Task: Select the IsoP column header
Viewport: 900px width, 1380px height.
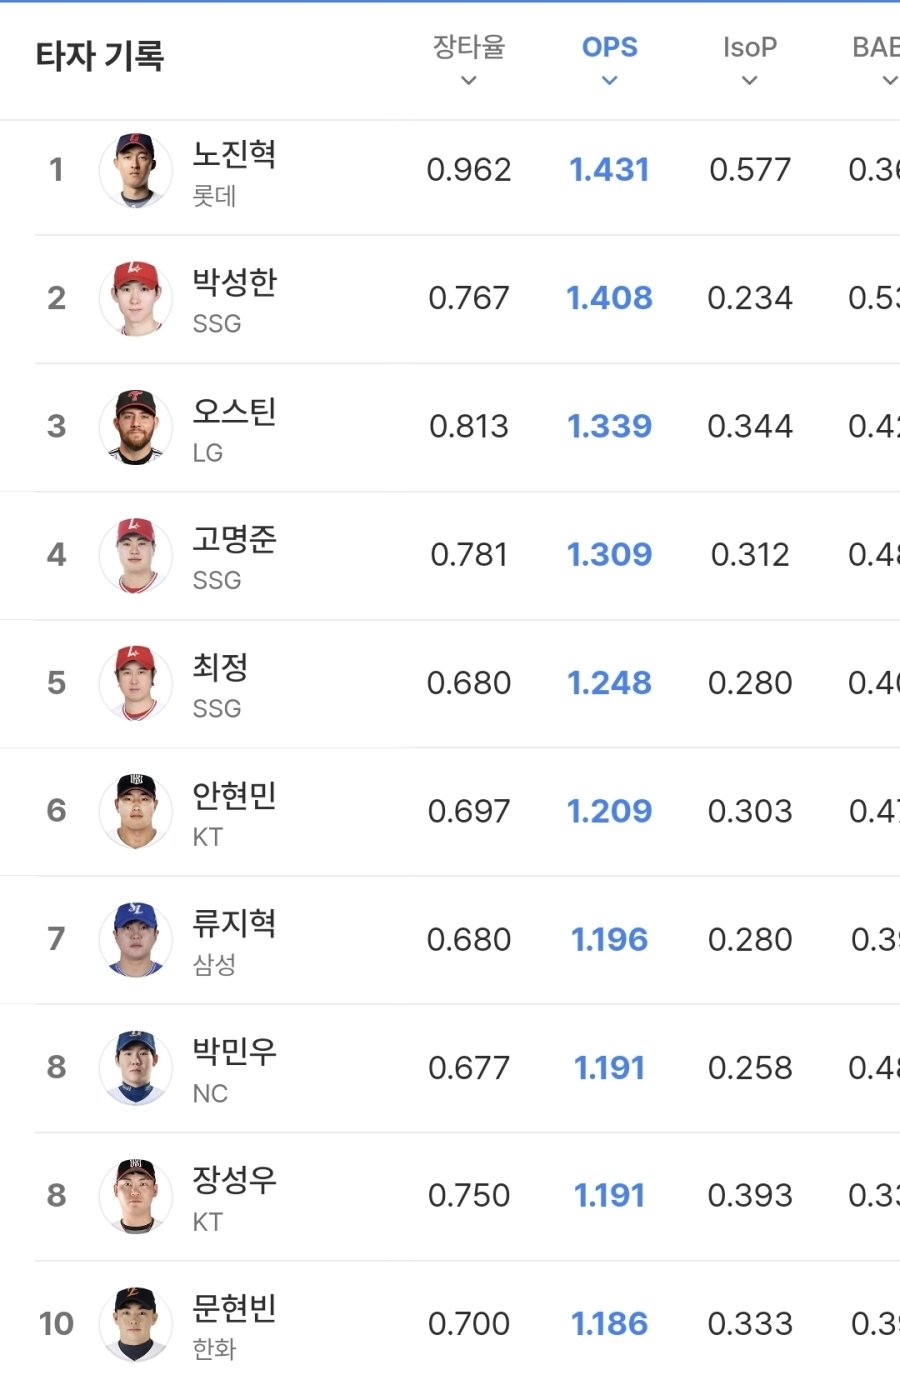Action: (749, 47)
